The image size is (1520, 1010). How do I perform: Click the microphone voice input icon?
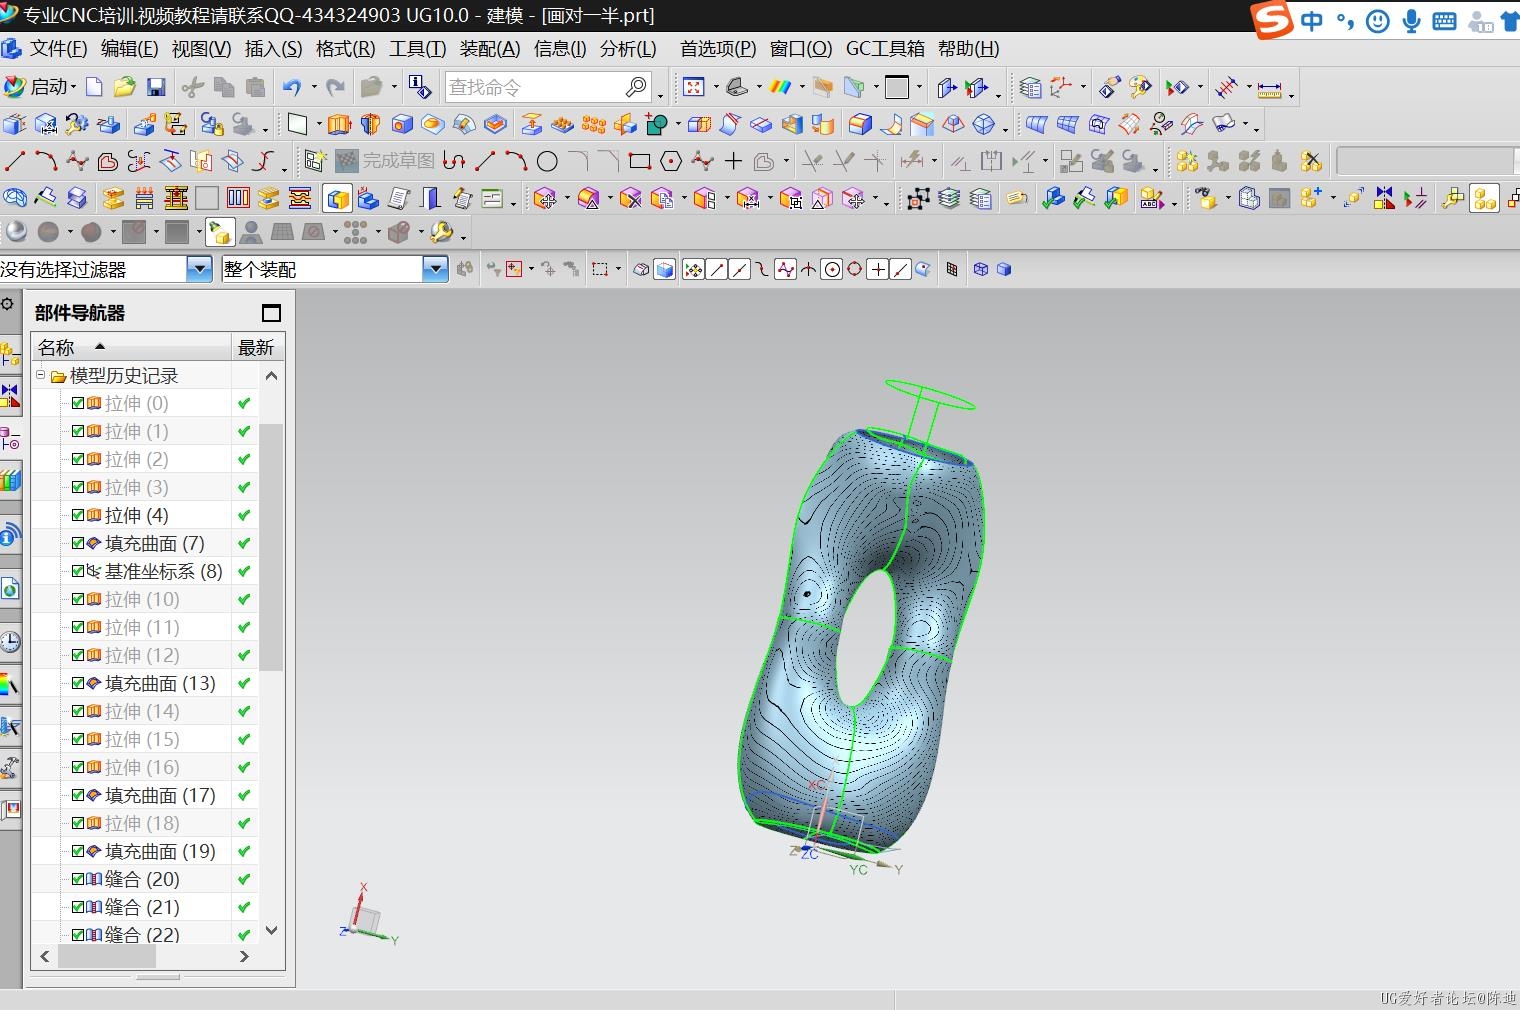coord(1411,21)
